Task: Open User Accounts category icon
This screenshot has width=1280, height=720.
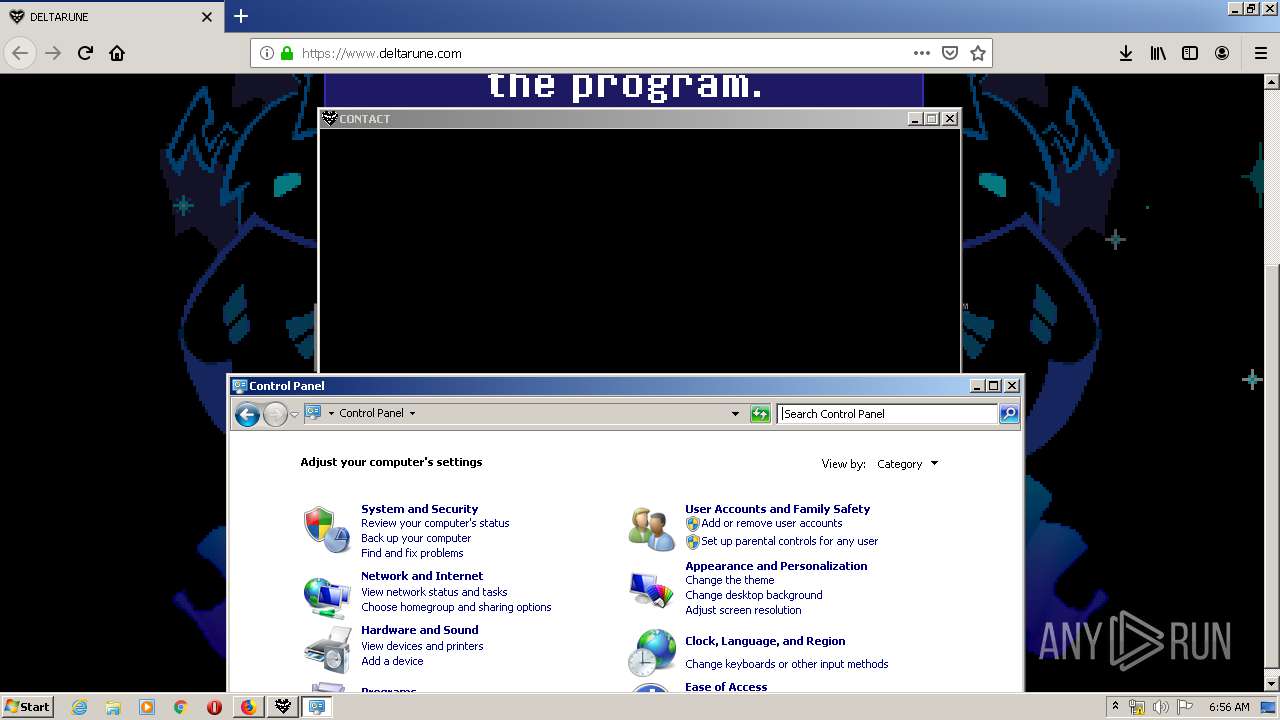Action: [651, 529]
